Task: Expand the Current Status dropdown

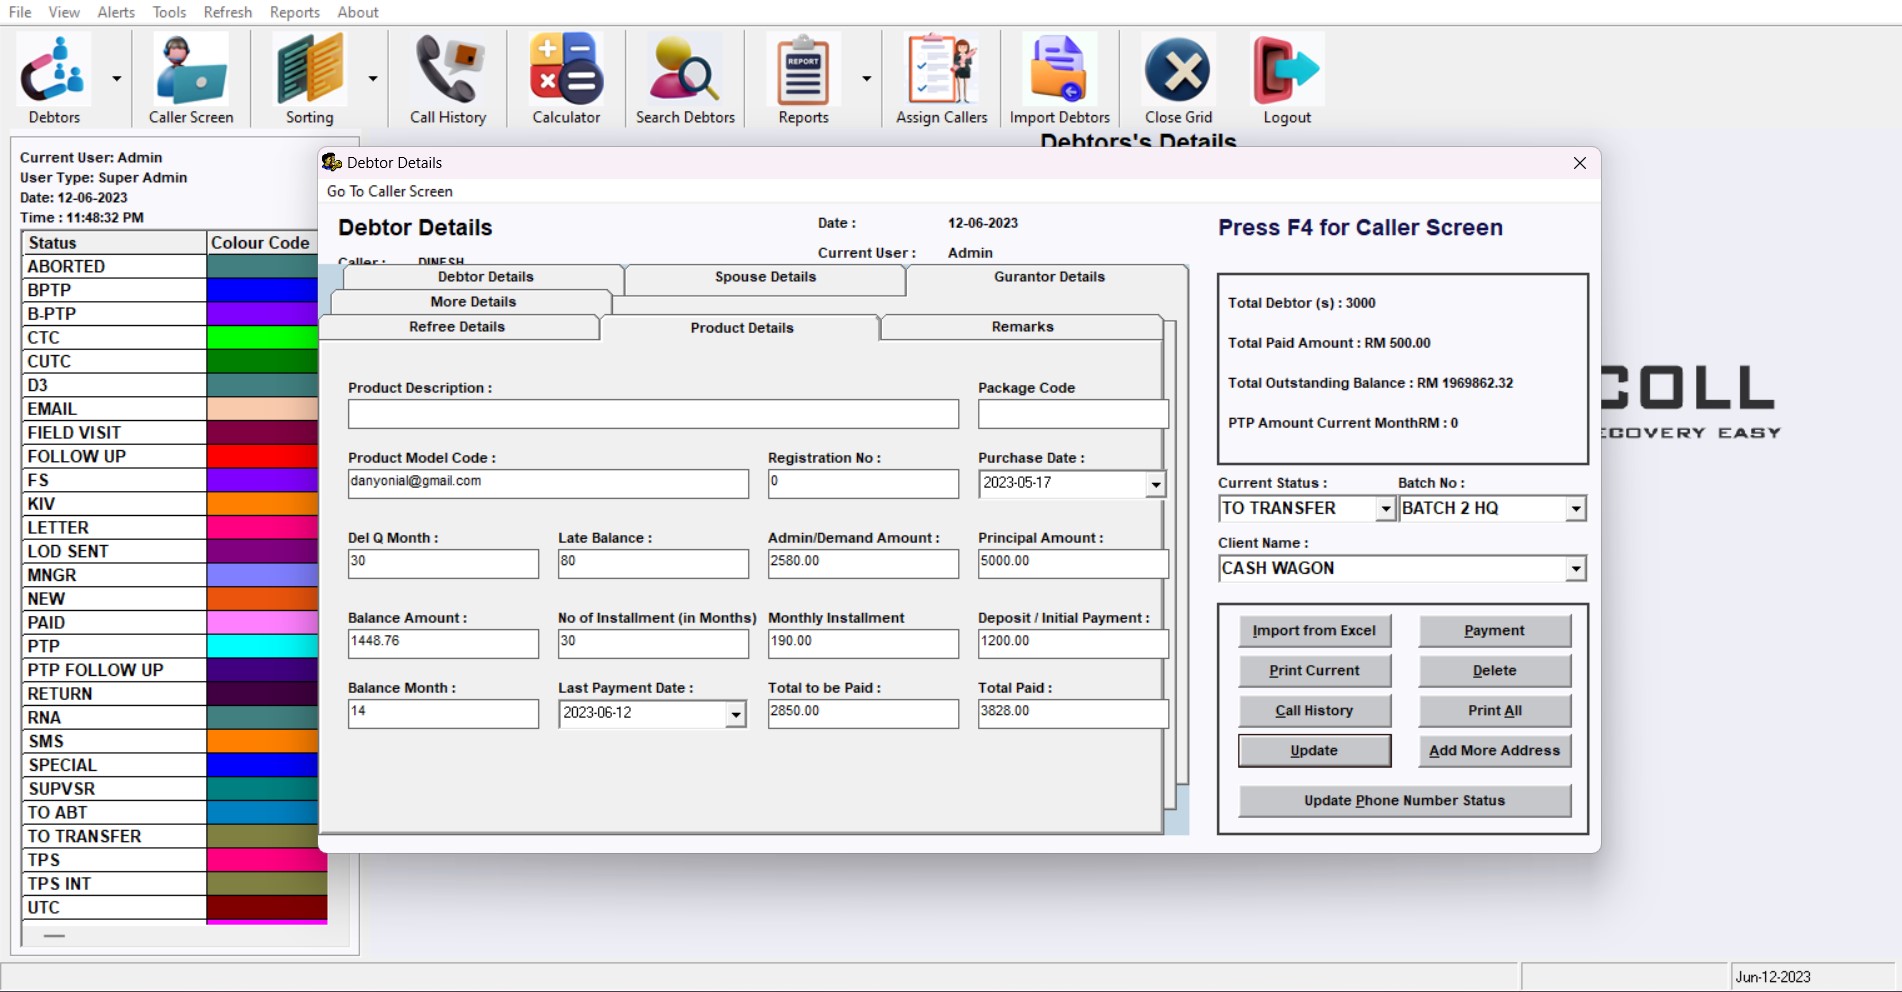Action: click(x=1385, y=509)
